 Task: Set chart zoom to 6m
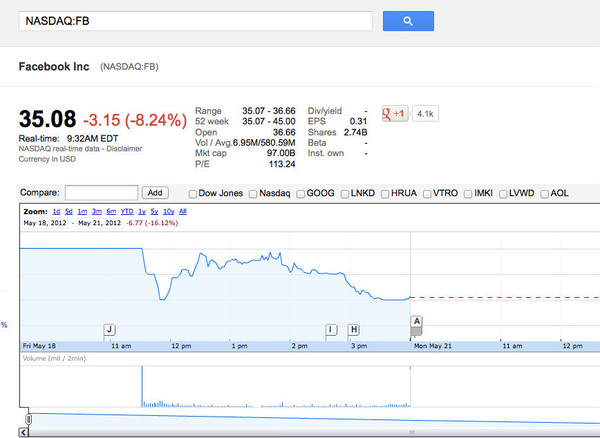click(x=111, y=212)
